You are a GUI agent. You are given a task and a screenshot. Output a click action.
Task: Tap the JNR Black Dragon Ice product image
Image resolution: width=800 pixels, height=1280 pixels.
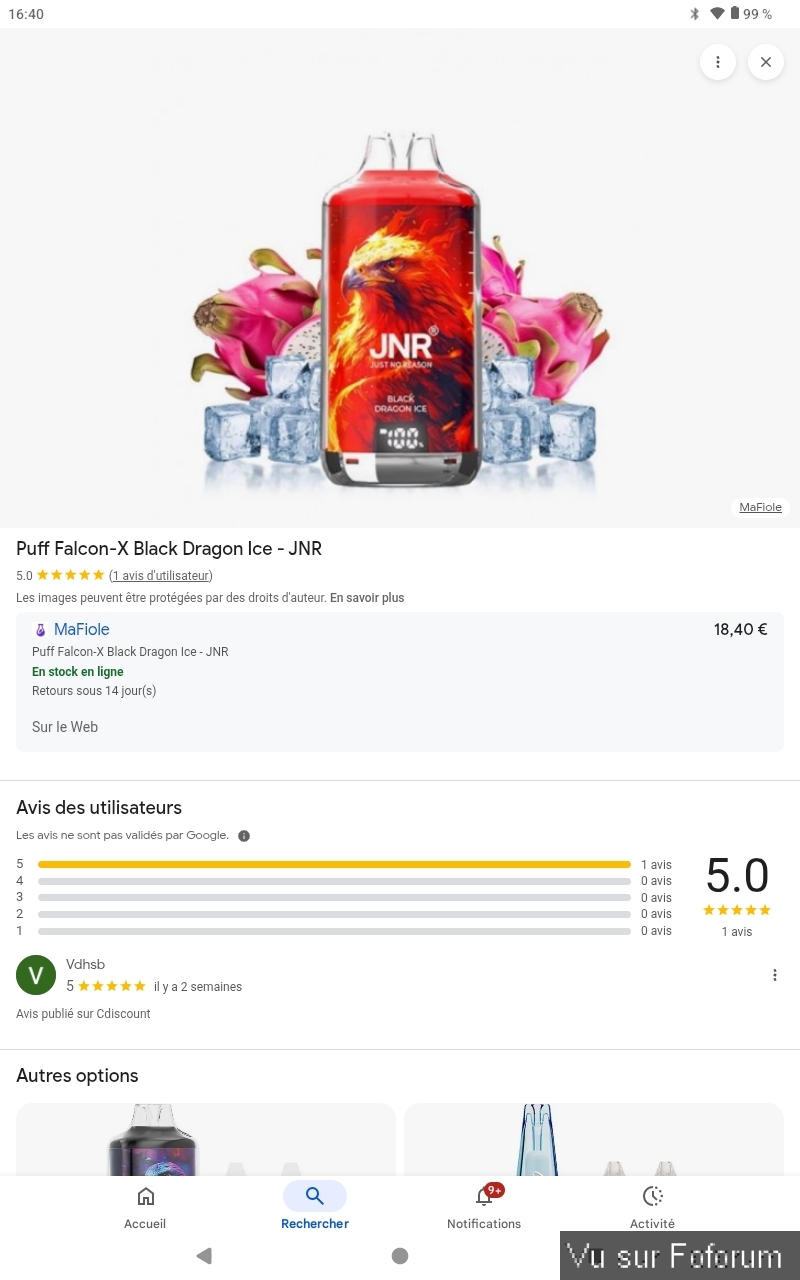click(x=400, y=310)
